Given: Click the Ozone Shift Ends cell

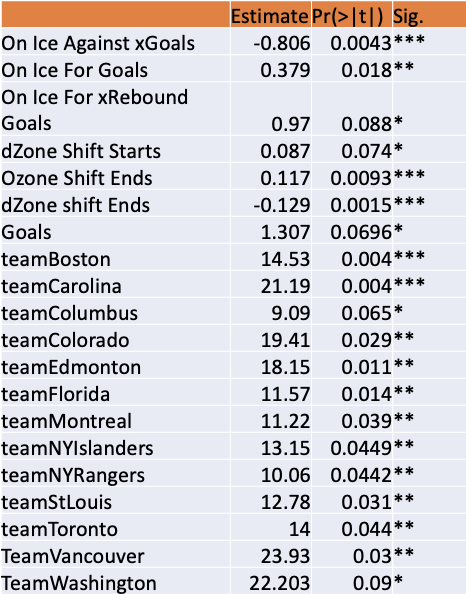Looking at the screenshot, I should tap(77, 178).
